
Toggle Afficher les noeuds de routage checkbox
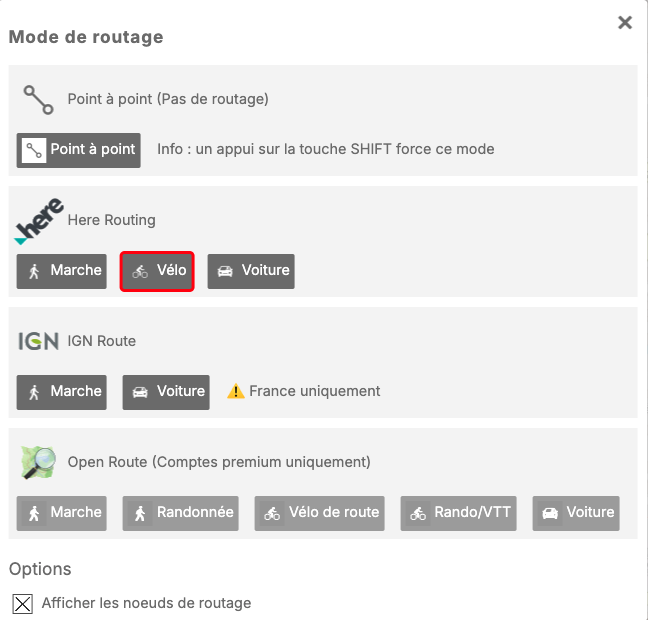click(x=22, y=604)
